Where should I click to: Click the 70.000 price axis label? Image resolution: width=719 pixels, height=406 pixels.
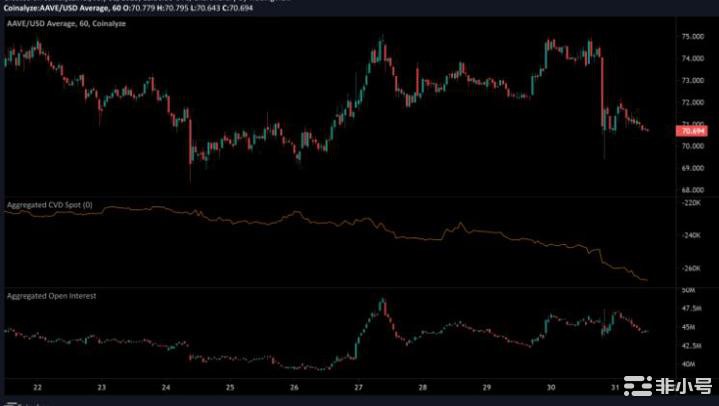point(693,146)
